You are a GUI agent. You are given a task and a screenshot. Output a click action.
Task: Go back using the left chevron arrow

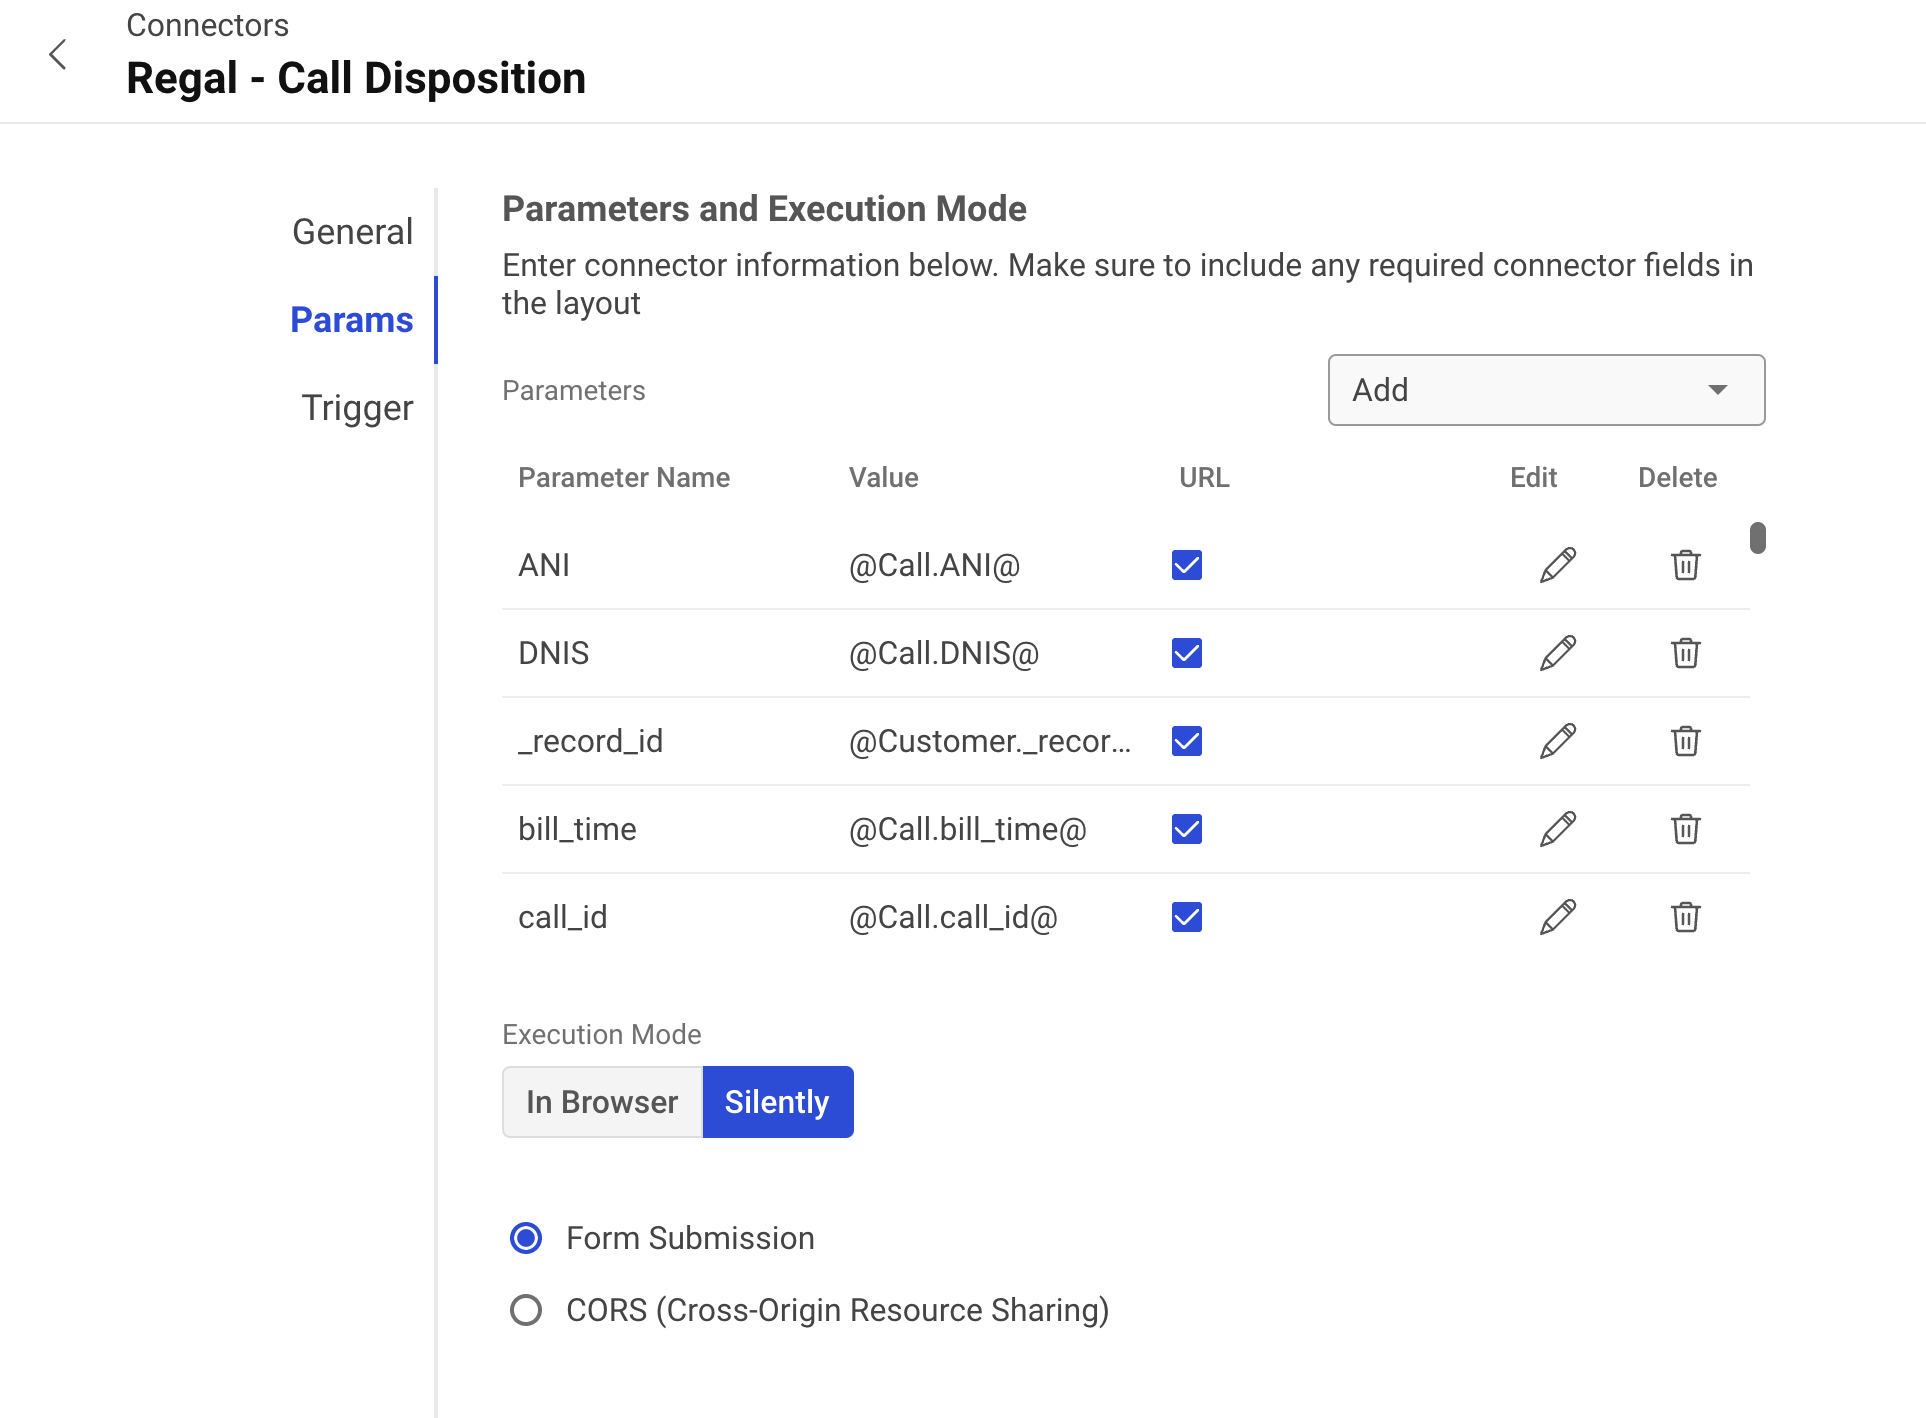click(x=58, y=54)
